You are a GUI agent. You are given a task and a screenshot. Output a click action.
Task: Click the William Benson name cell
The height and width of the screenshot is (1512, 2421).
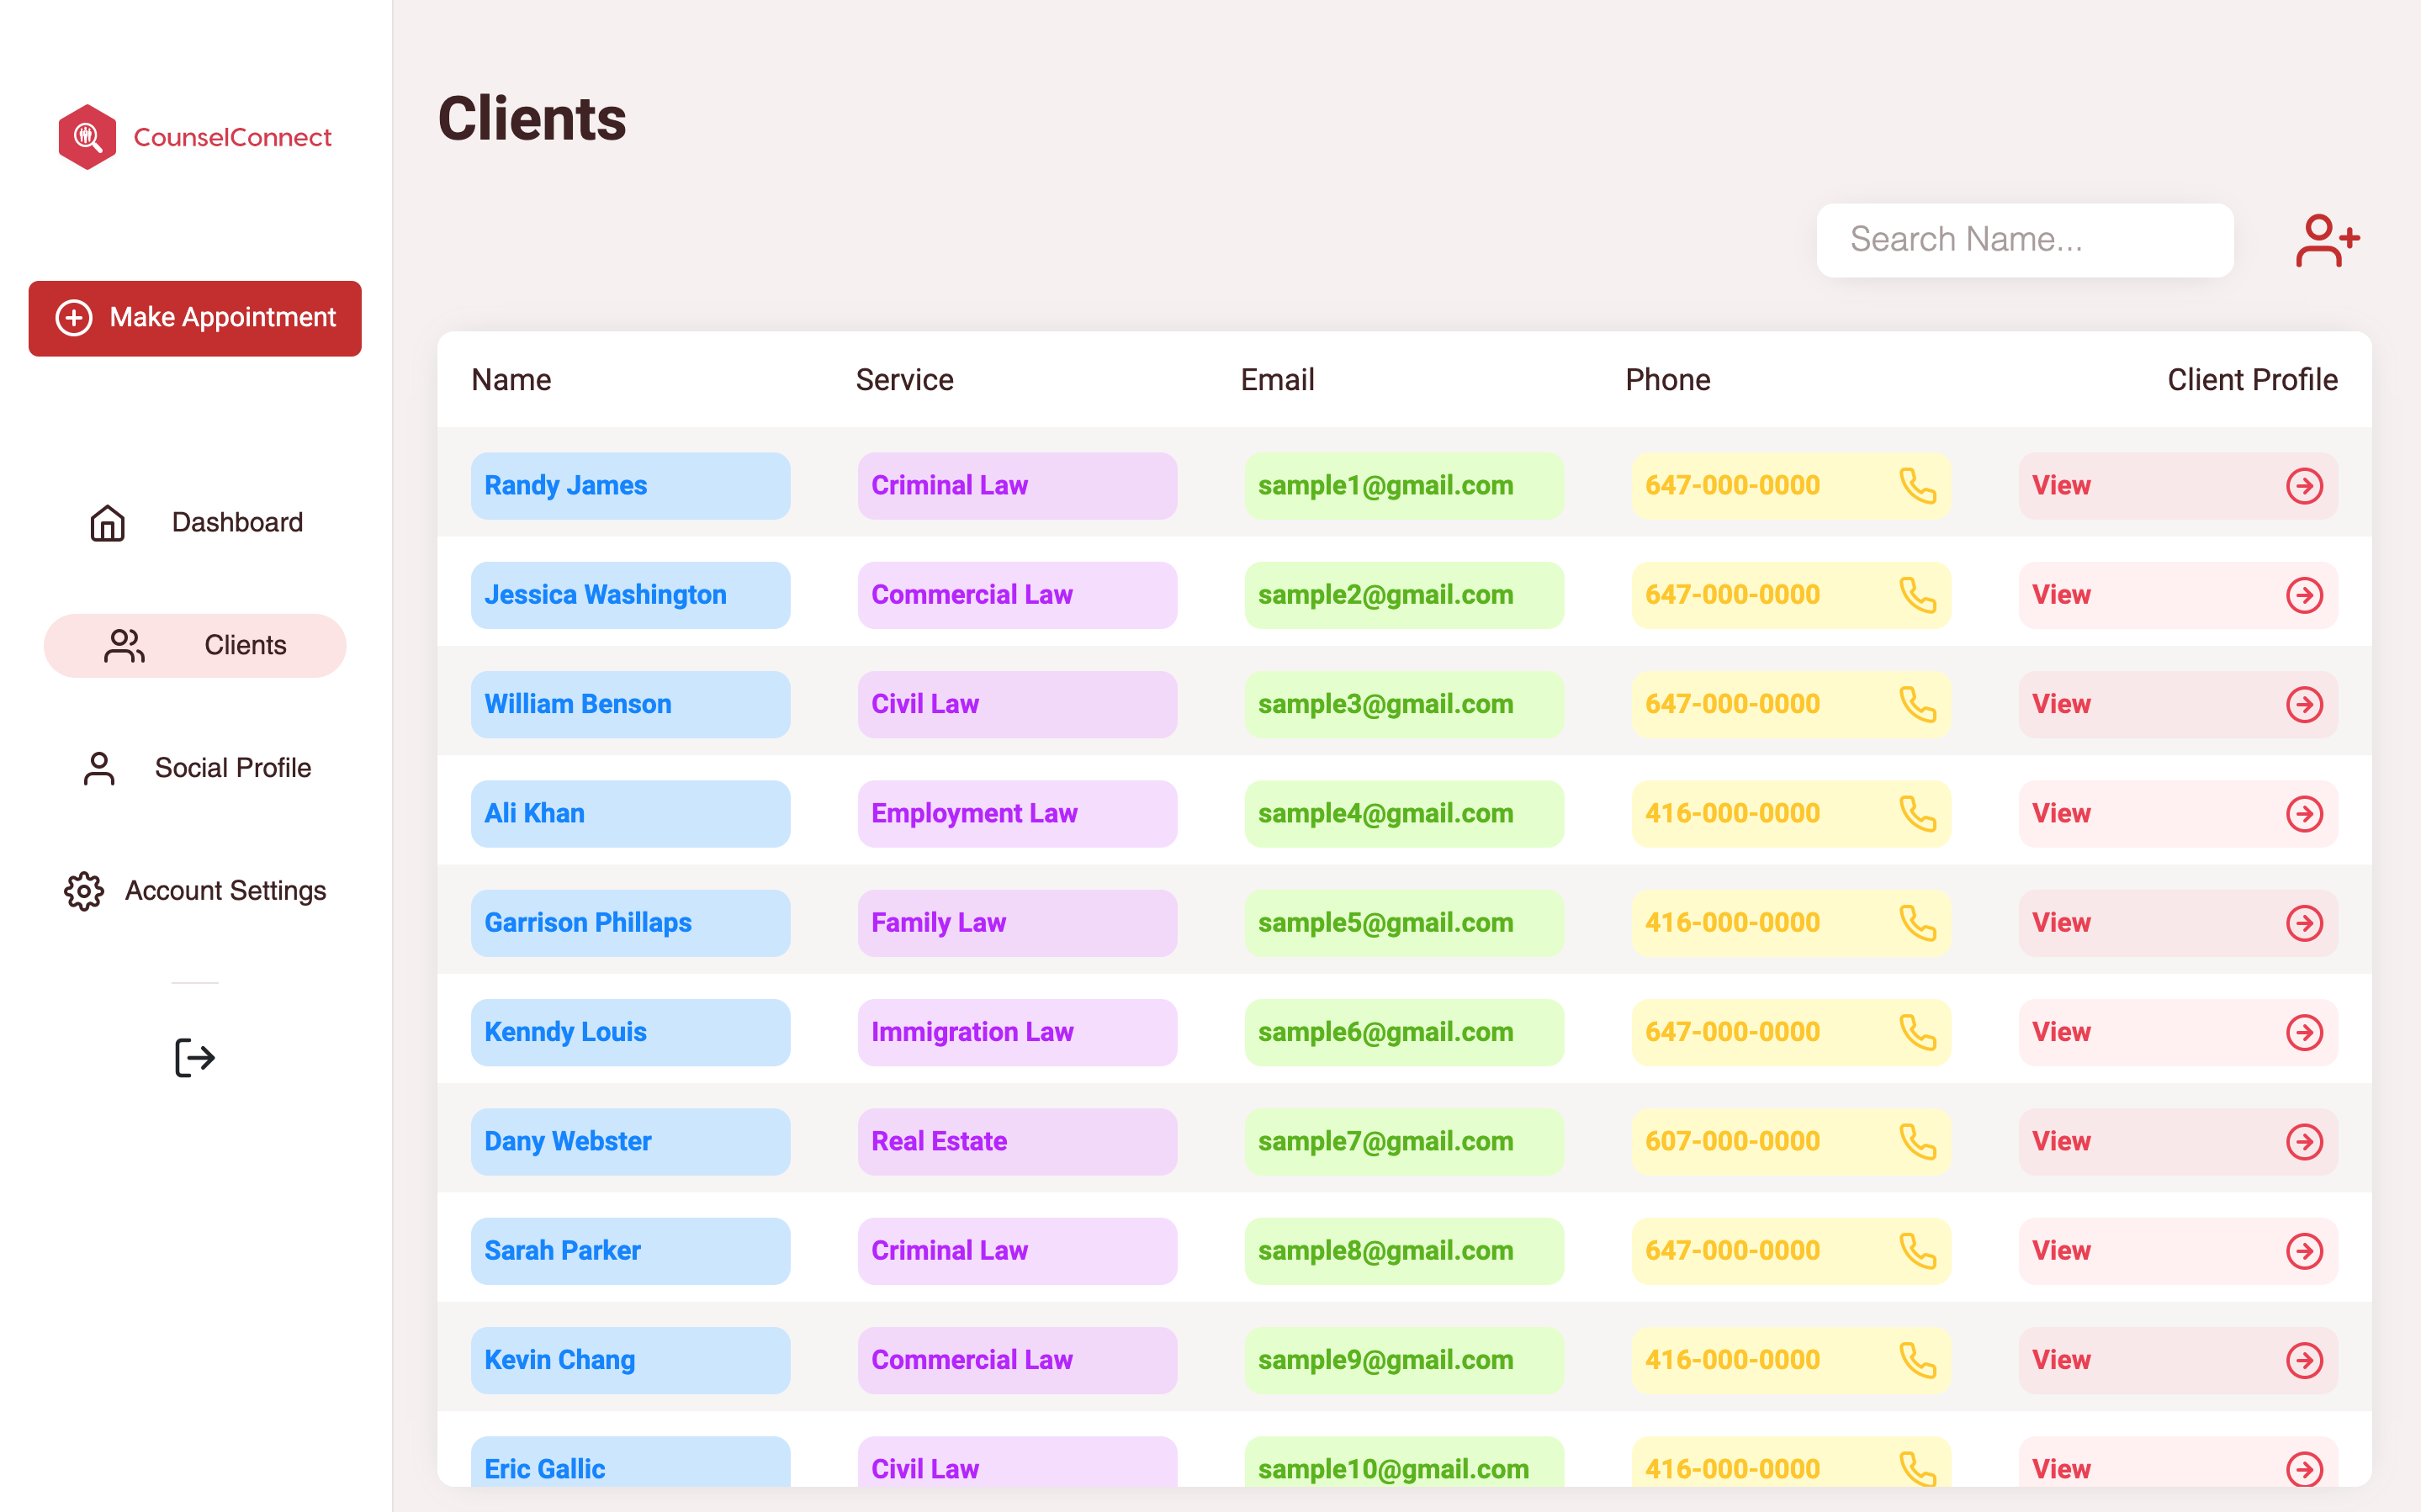[630, 704]
